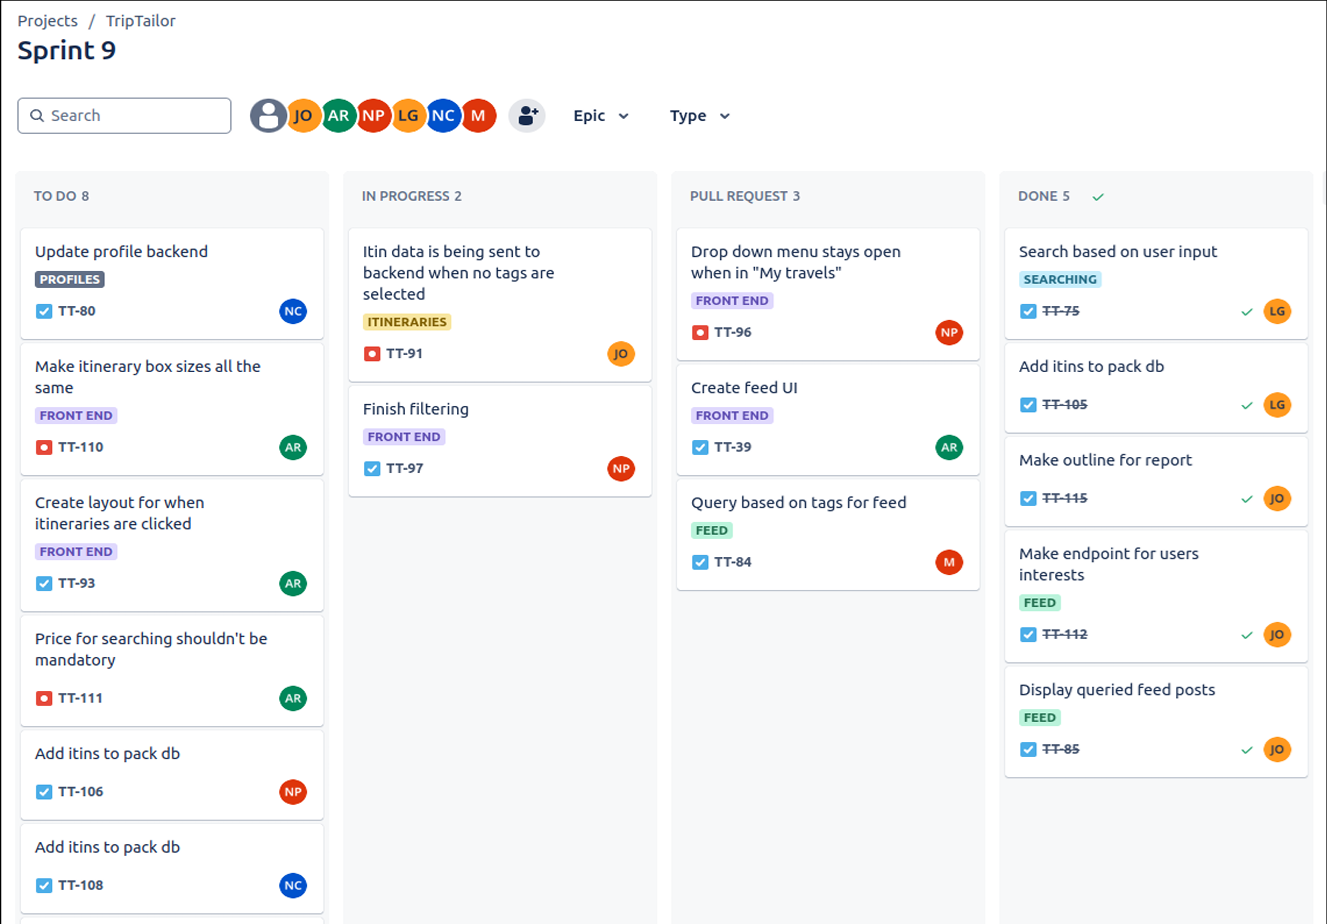The image size is (1327, 924).
Task: Click LG assignee avatar on TT-75
Action: (x=1277, y=311)
